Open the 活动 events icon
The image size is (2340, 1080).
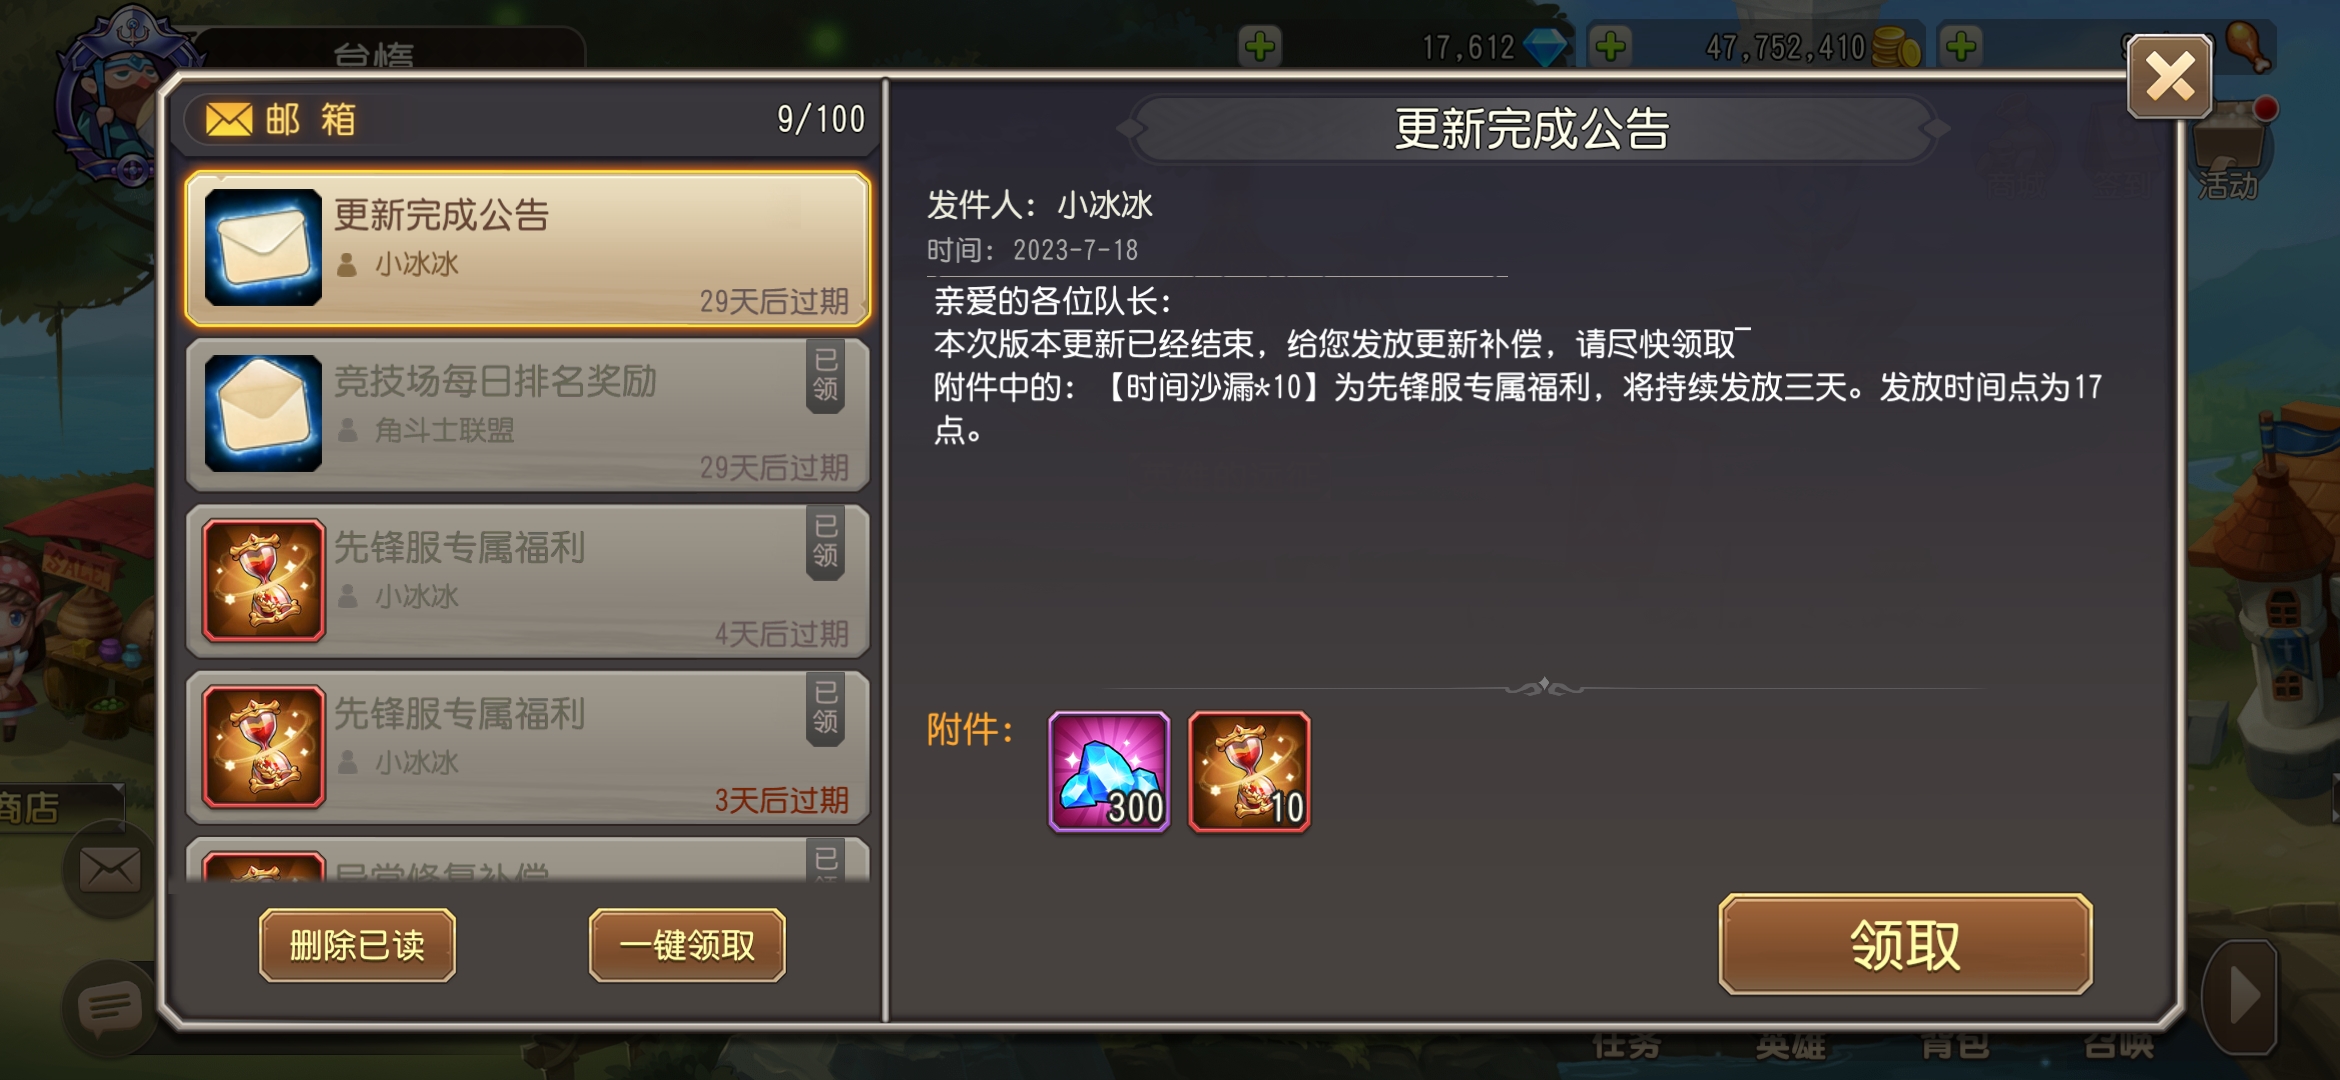click(2229, 155)
